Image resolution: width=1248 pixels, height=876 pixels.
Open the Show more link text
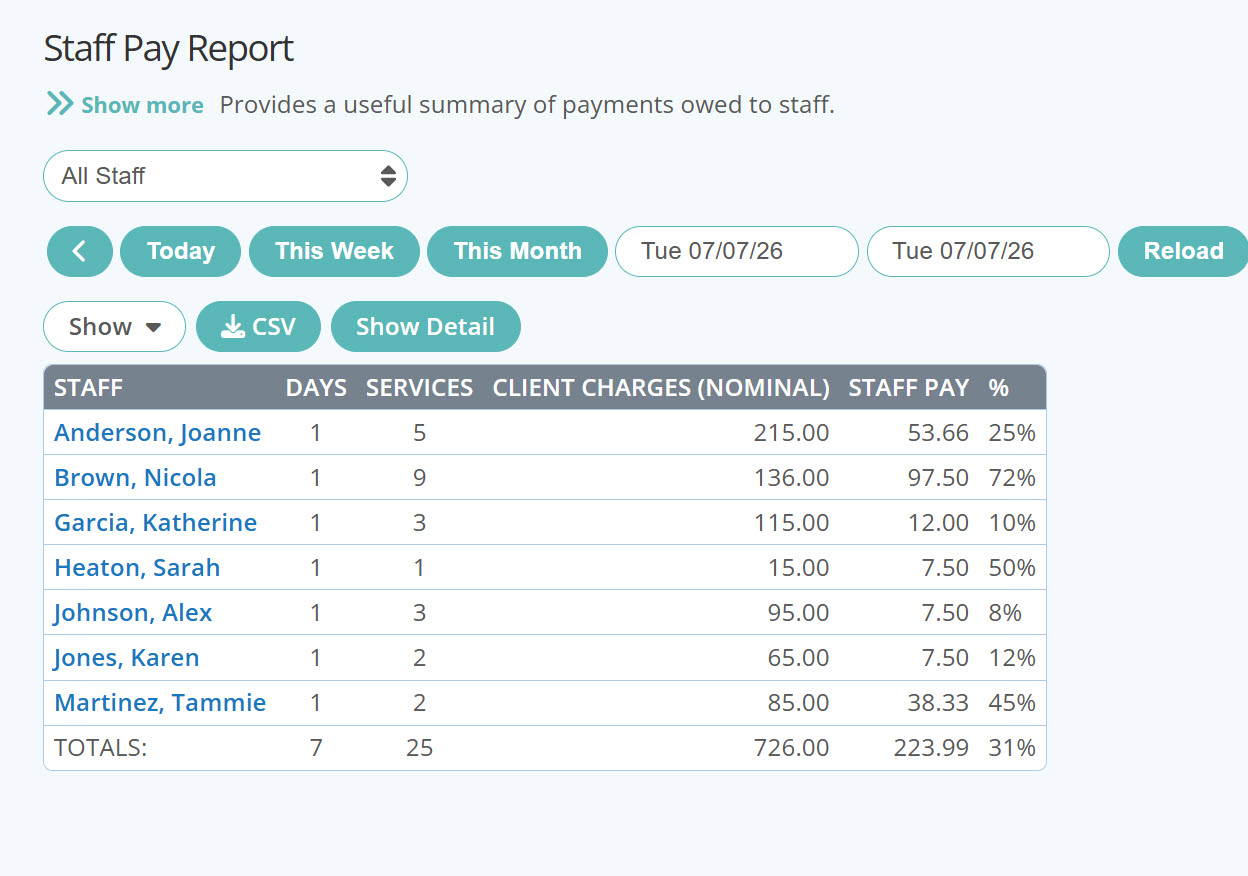pyautogui.click(x=142, y=105)
